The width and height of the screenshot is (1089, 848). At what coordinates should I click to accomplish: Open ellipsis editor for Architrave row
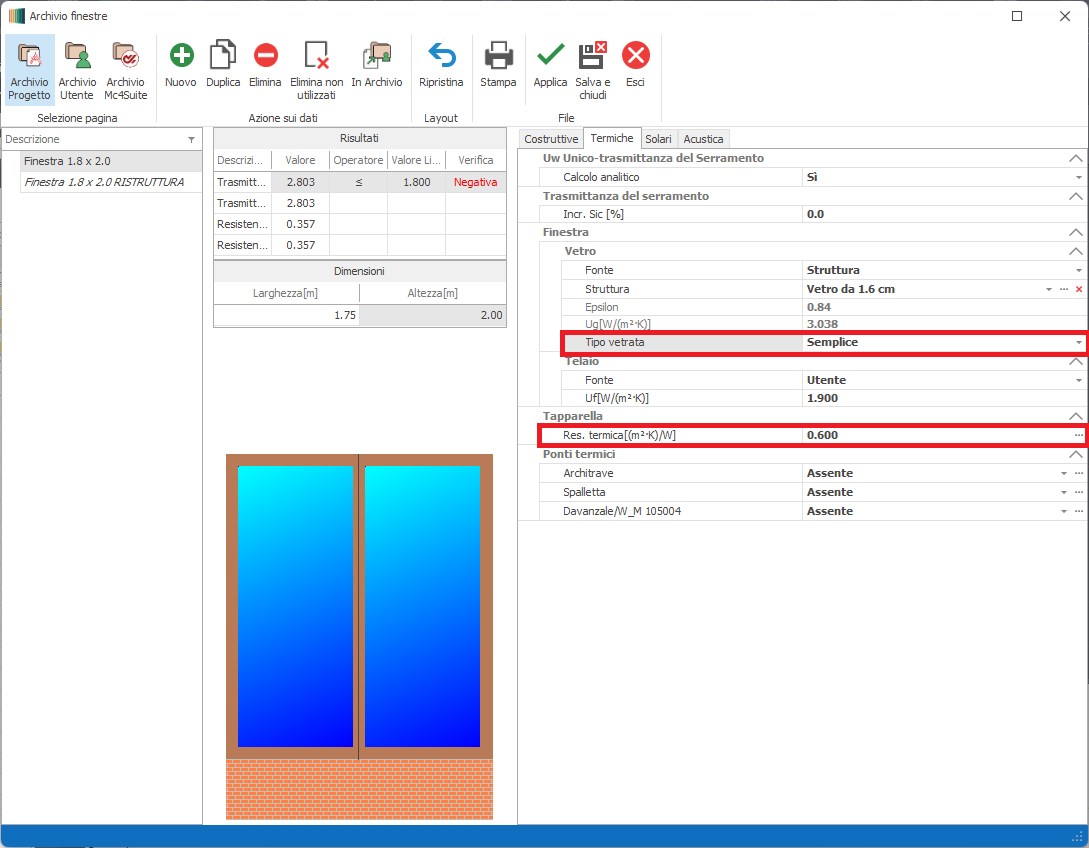[1079, 473]
